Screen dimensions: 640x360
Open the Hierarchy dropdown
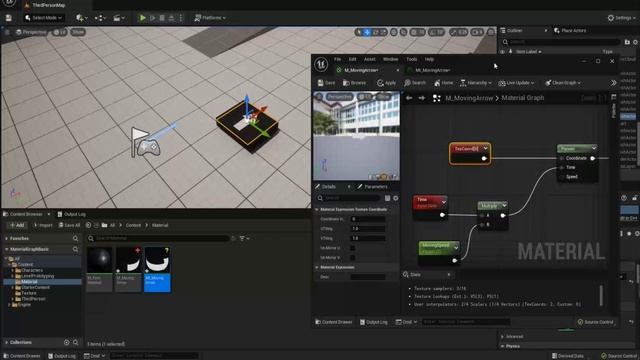tap(476, 83)
